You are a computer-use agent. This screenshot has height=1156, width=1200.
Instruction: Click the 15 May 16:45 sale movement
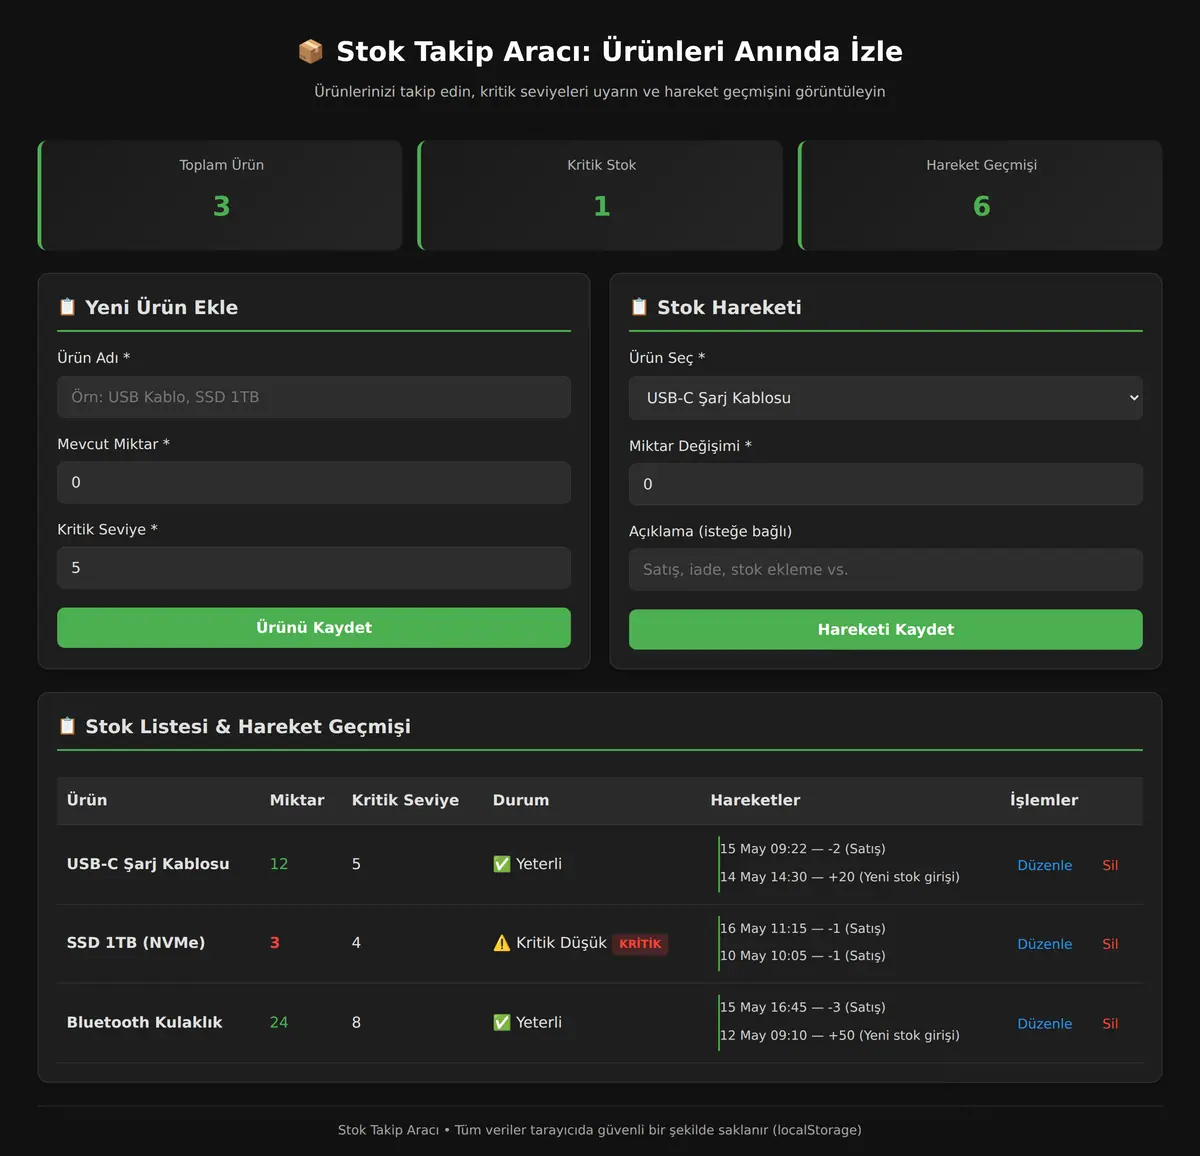pos(803,1007)
